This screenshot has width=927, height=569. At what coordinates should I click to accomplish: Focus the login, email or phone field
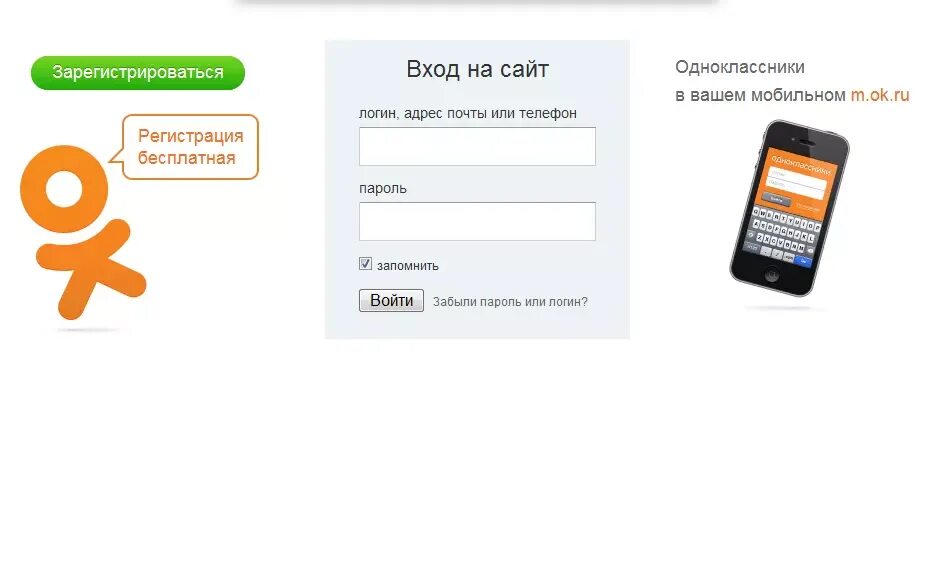(x=477, y=146)
